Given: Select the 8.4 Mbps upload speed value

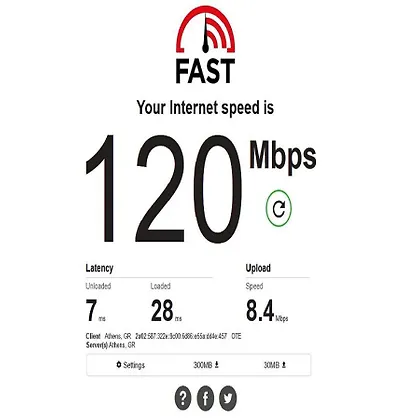Looking at the screenshot, I should click(x=267, y=311).
